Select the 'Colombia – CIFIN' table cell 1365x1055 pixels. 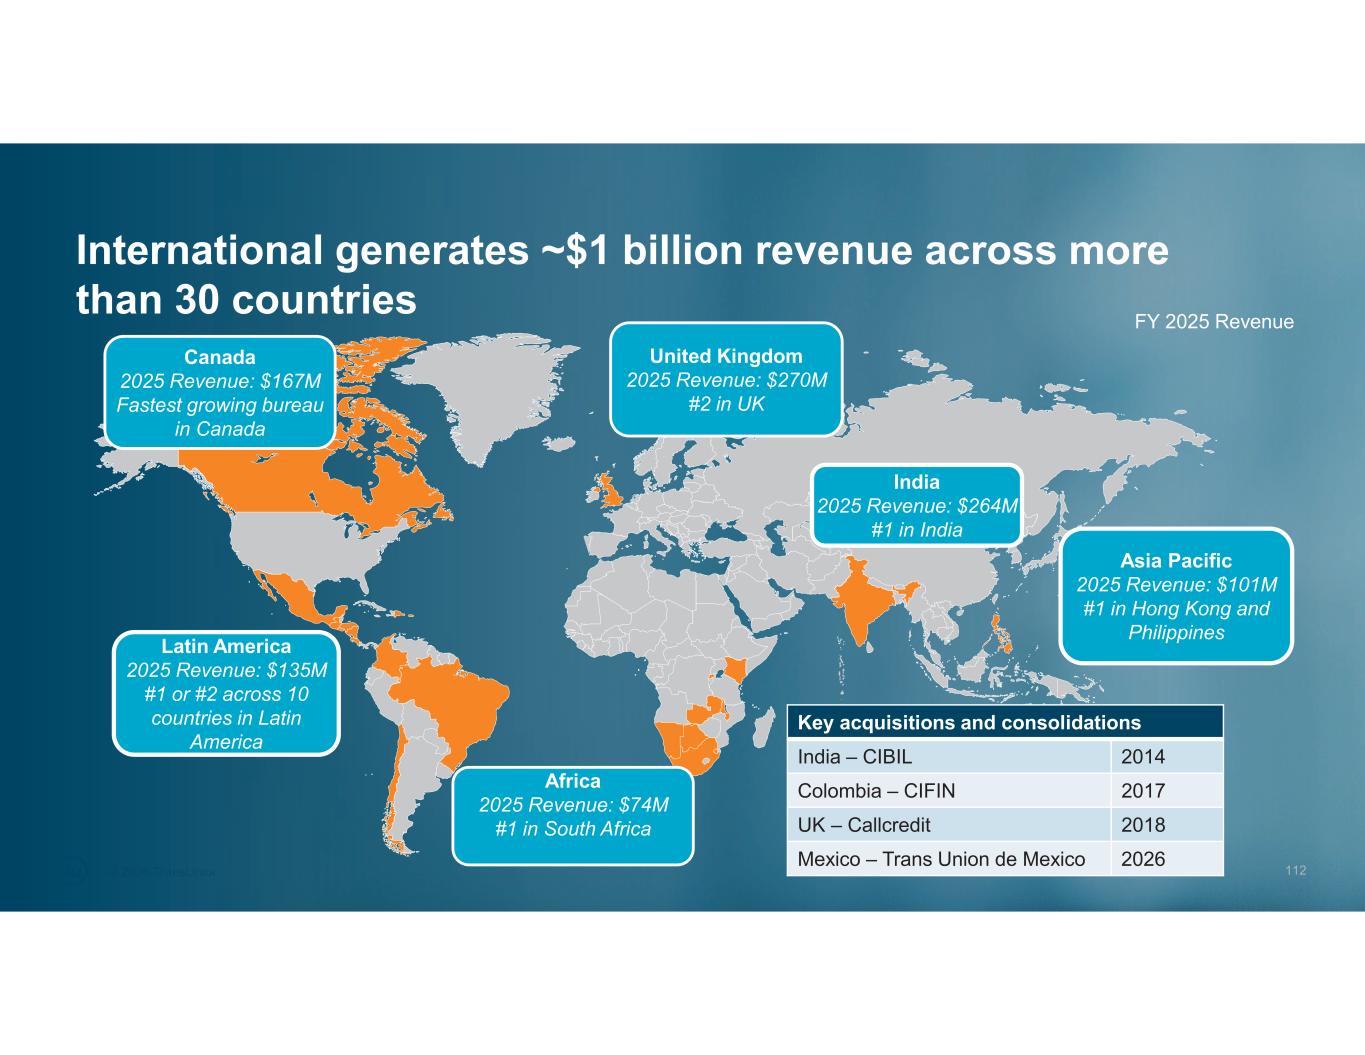(949, 791)
